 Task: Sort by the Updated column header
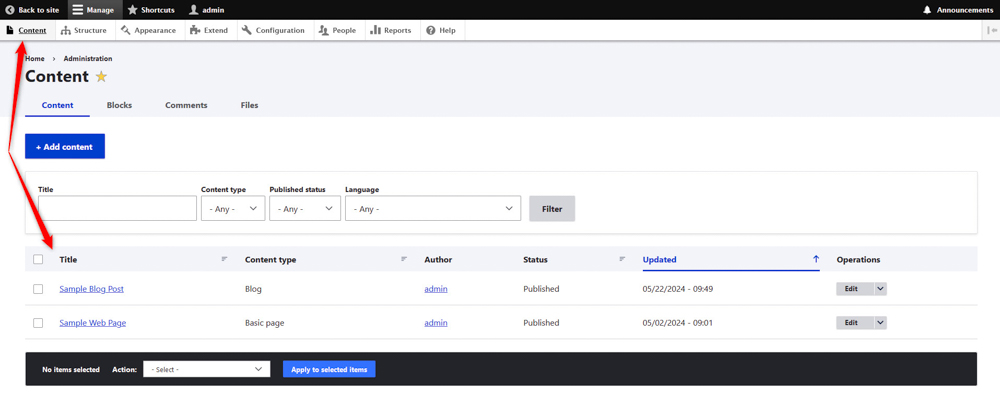pyautogui.click(x=659, y=259)
